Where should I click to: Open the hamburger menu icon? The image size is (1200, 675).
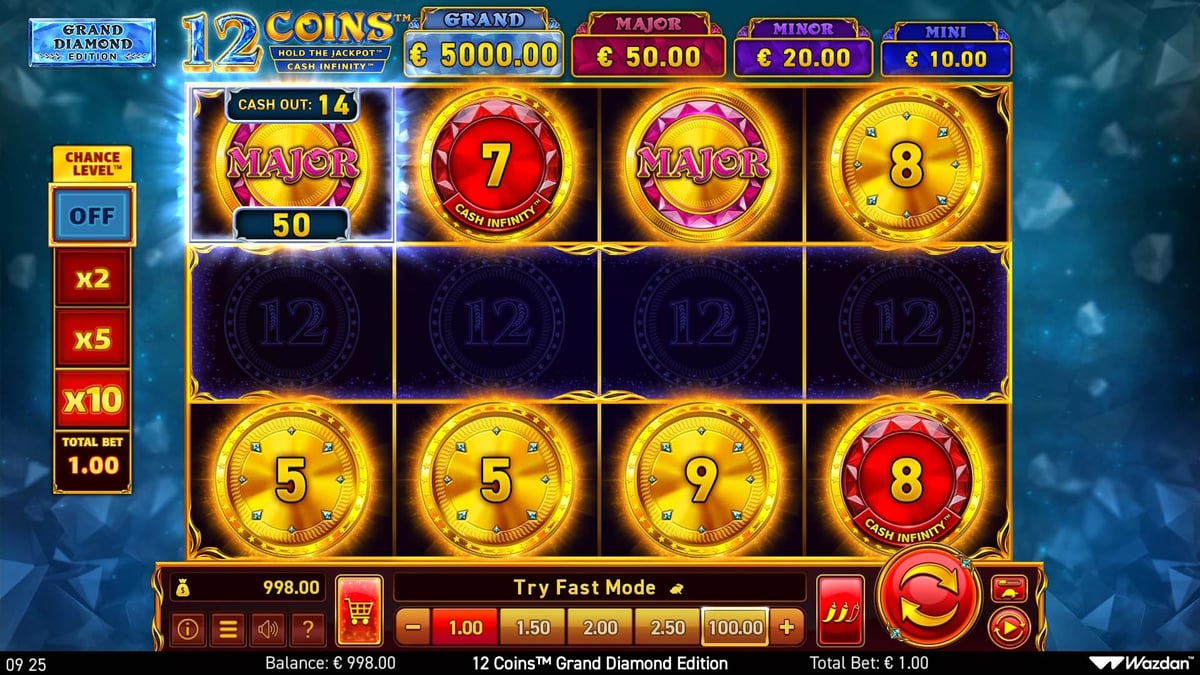click(x=228, y=629)
